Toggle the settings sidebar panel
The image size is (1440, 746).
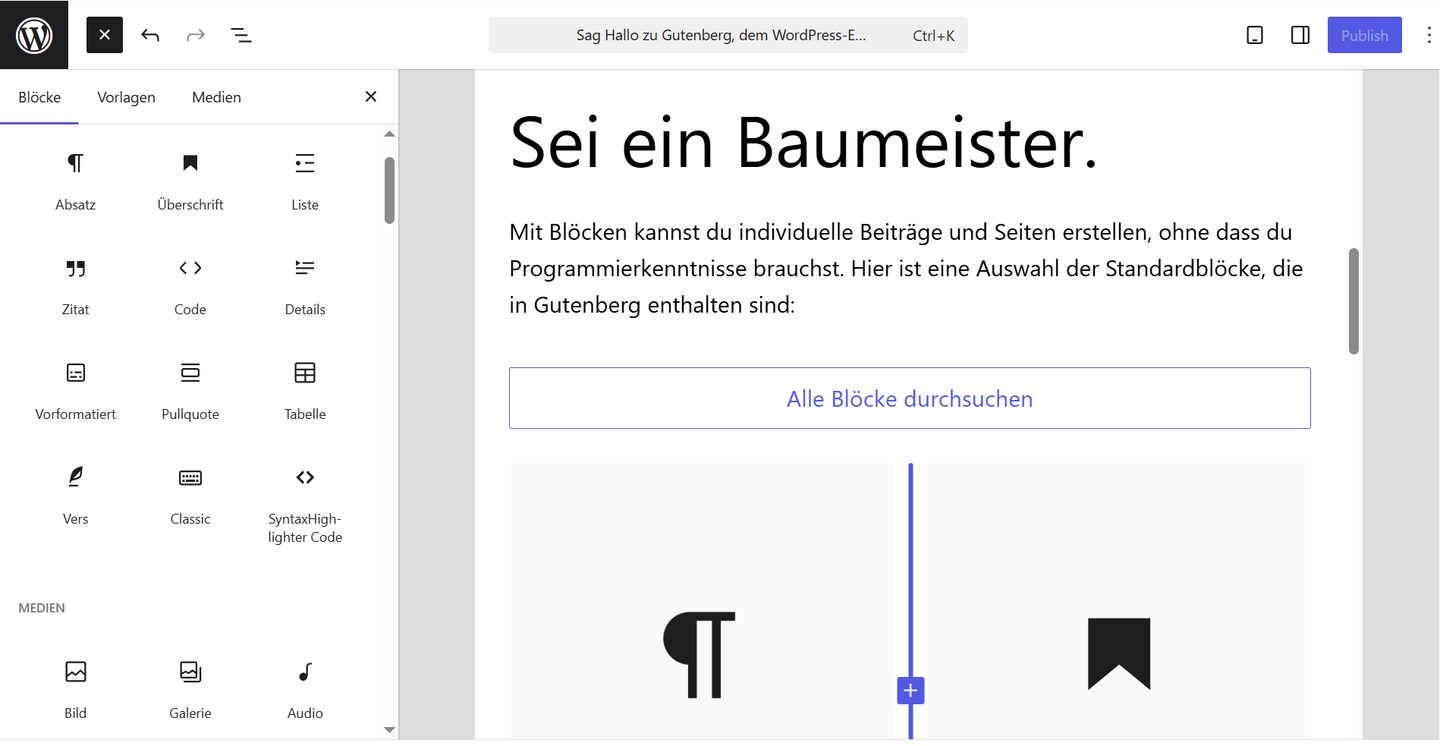(1300, 35)
